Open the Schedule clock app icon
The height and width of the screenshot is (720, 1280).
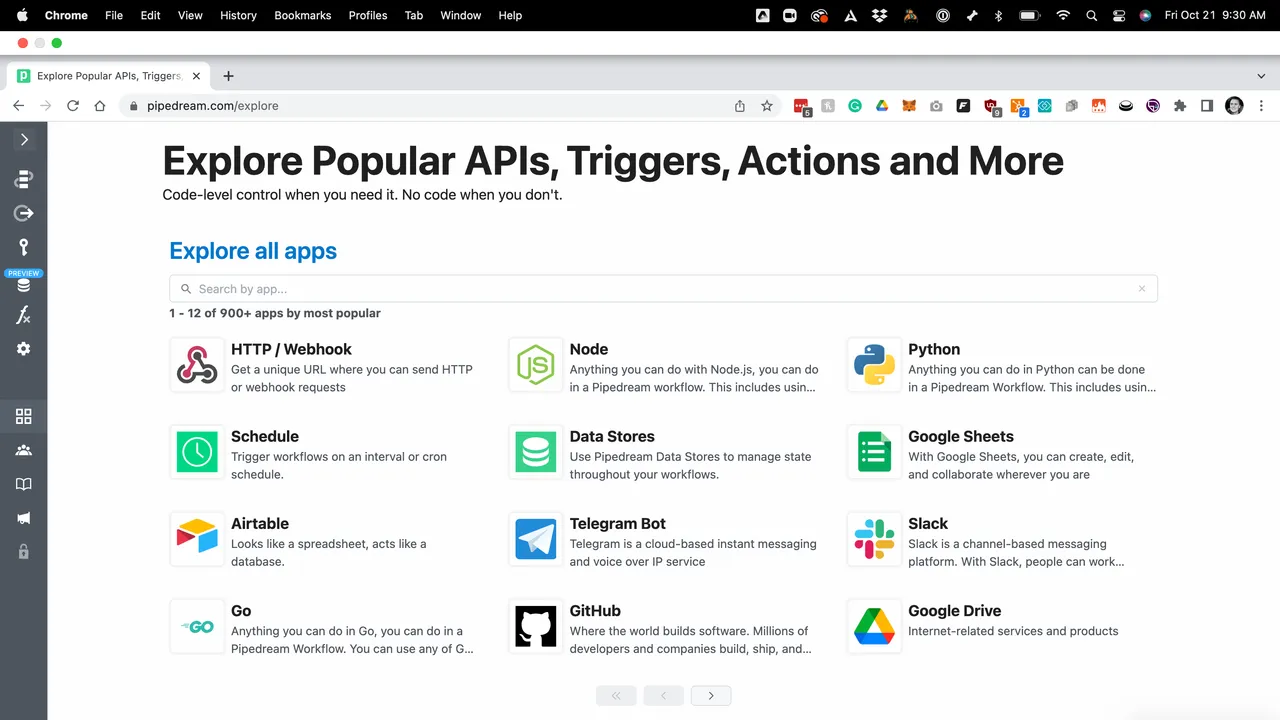point(197,452)
